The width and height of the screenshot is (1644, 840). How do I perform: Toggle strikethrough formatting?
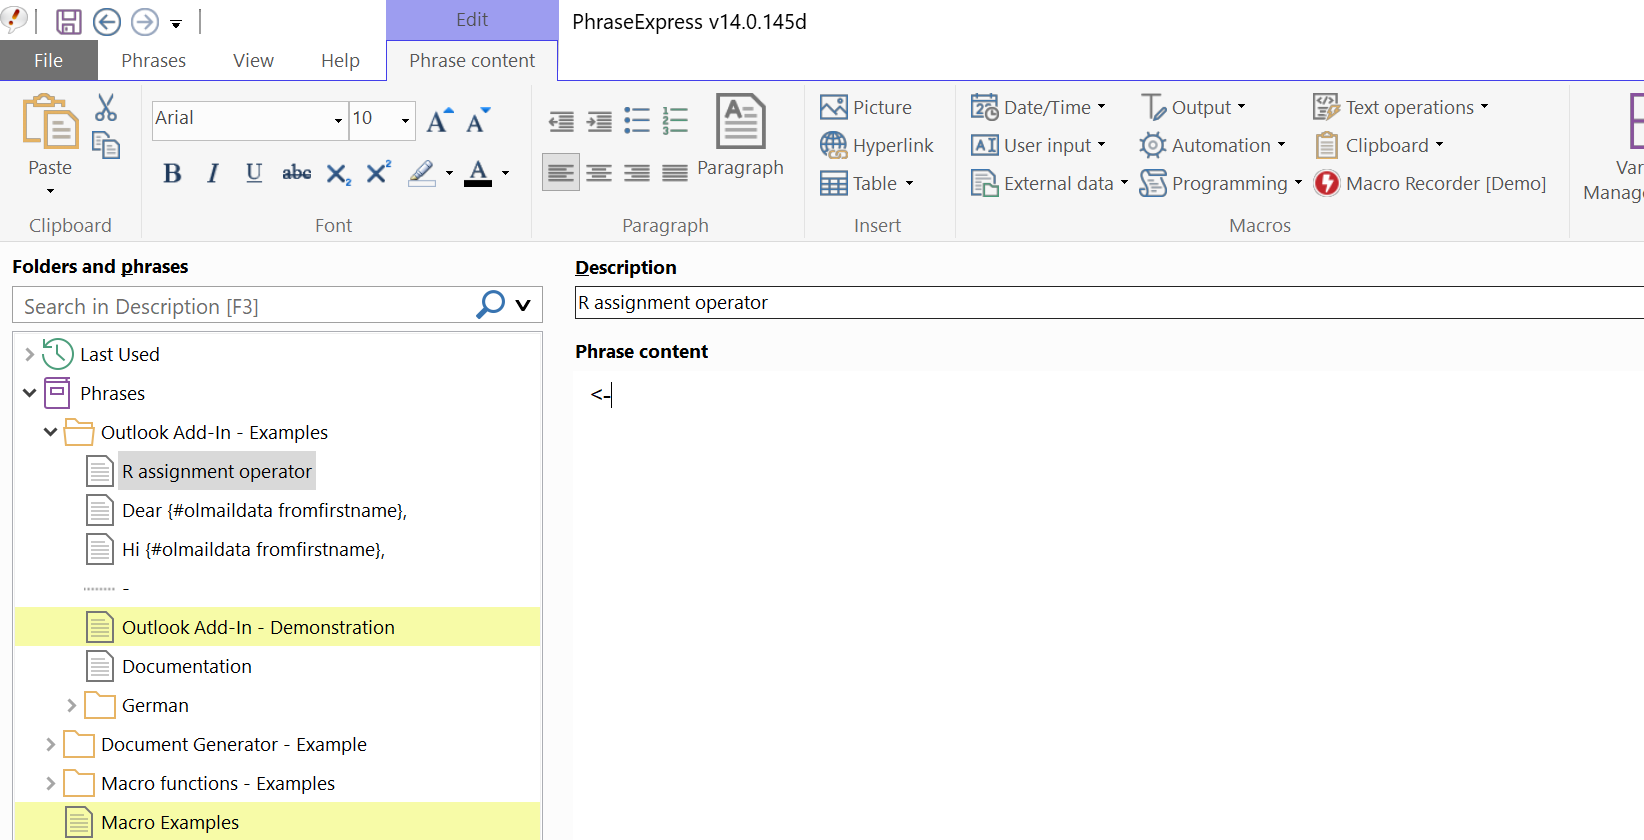point(296,173)
